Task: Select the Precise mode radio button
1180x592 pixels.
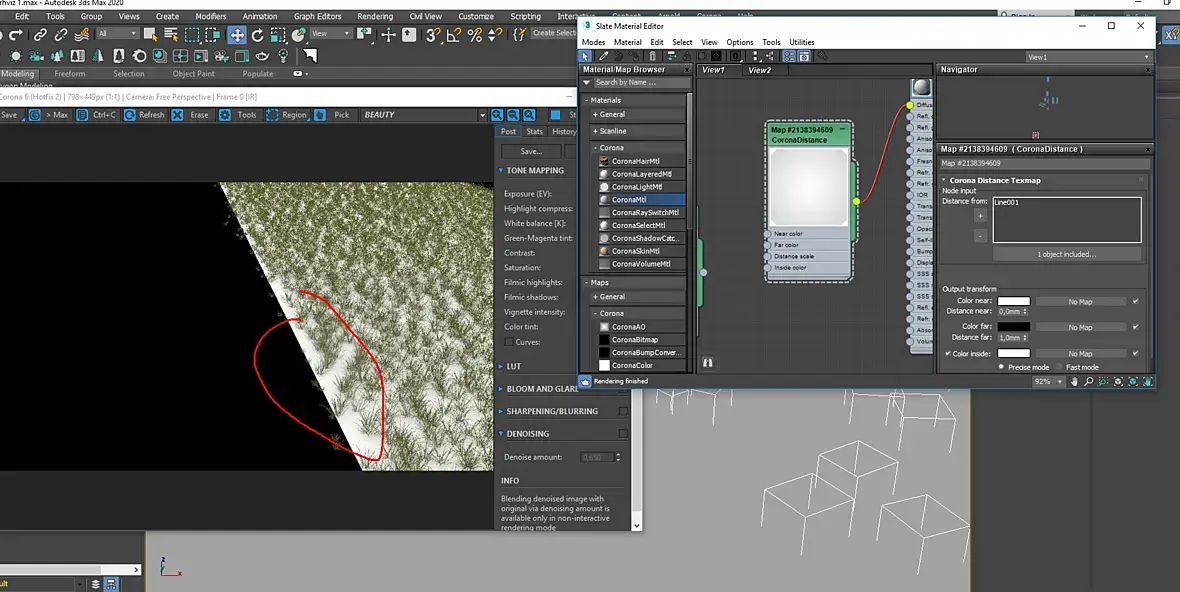Action: coord(1001,367)
